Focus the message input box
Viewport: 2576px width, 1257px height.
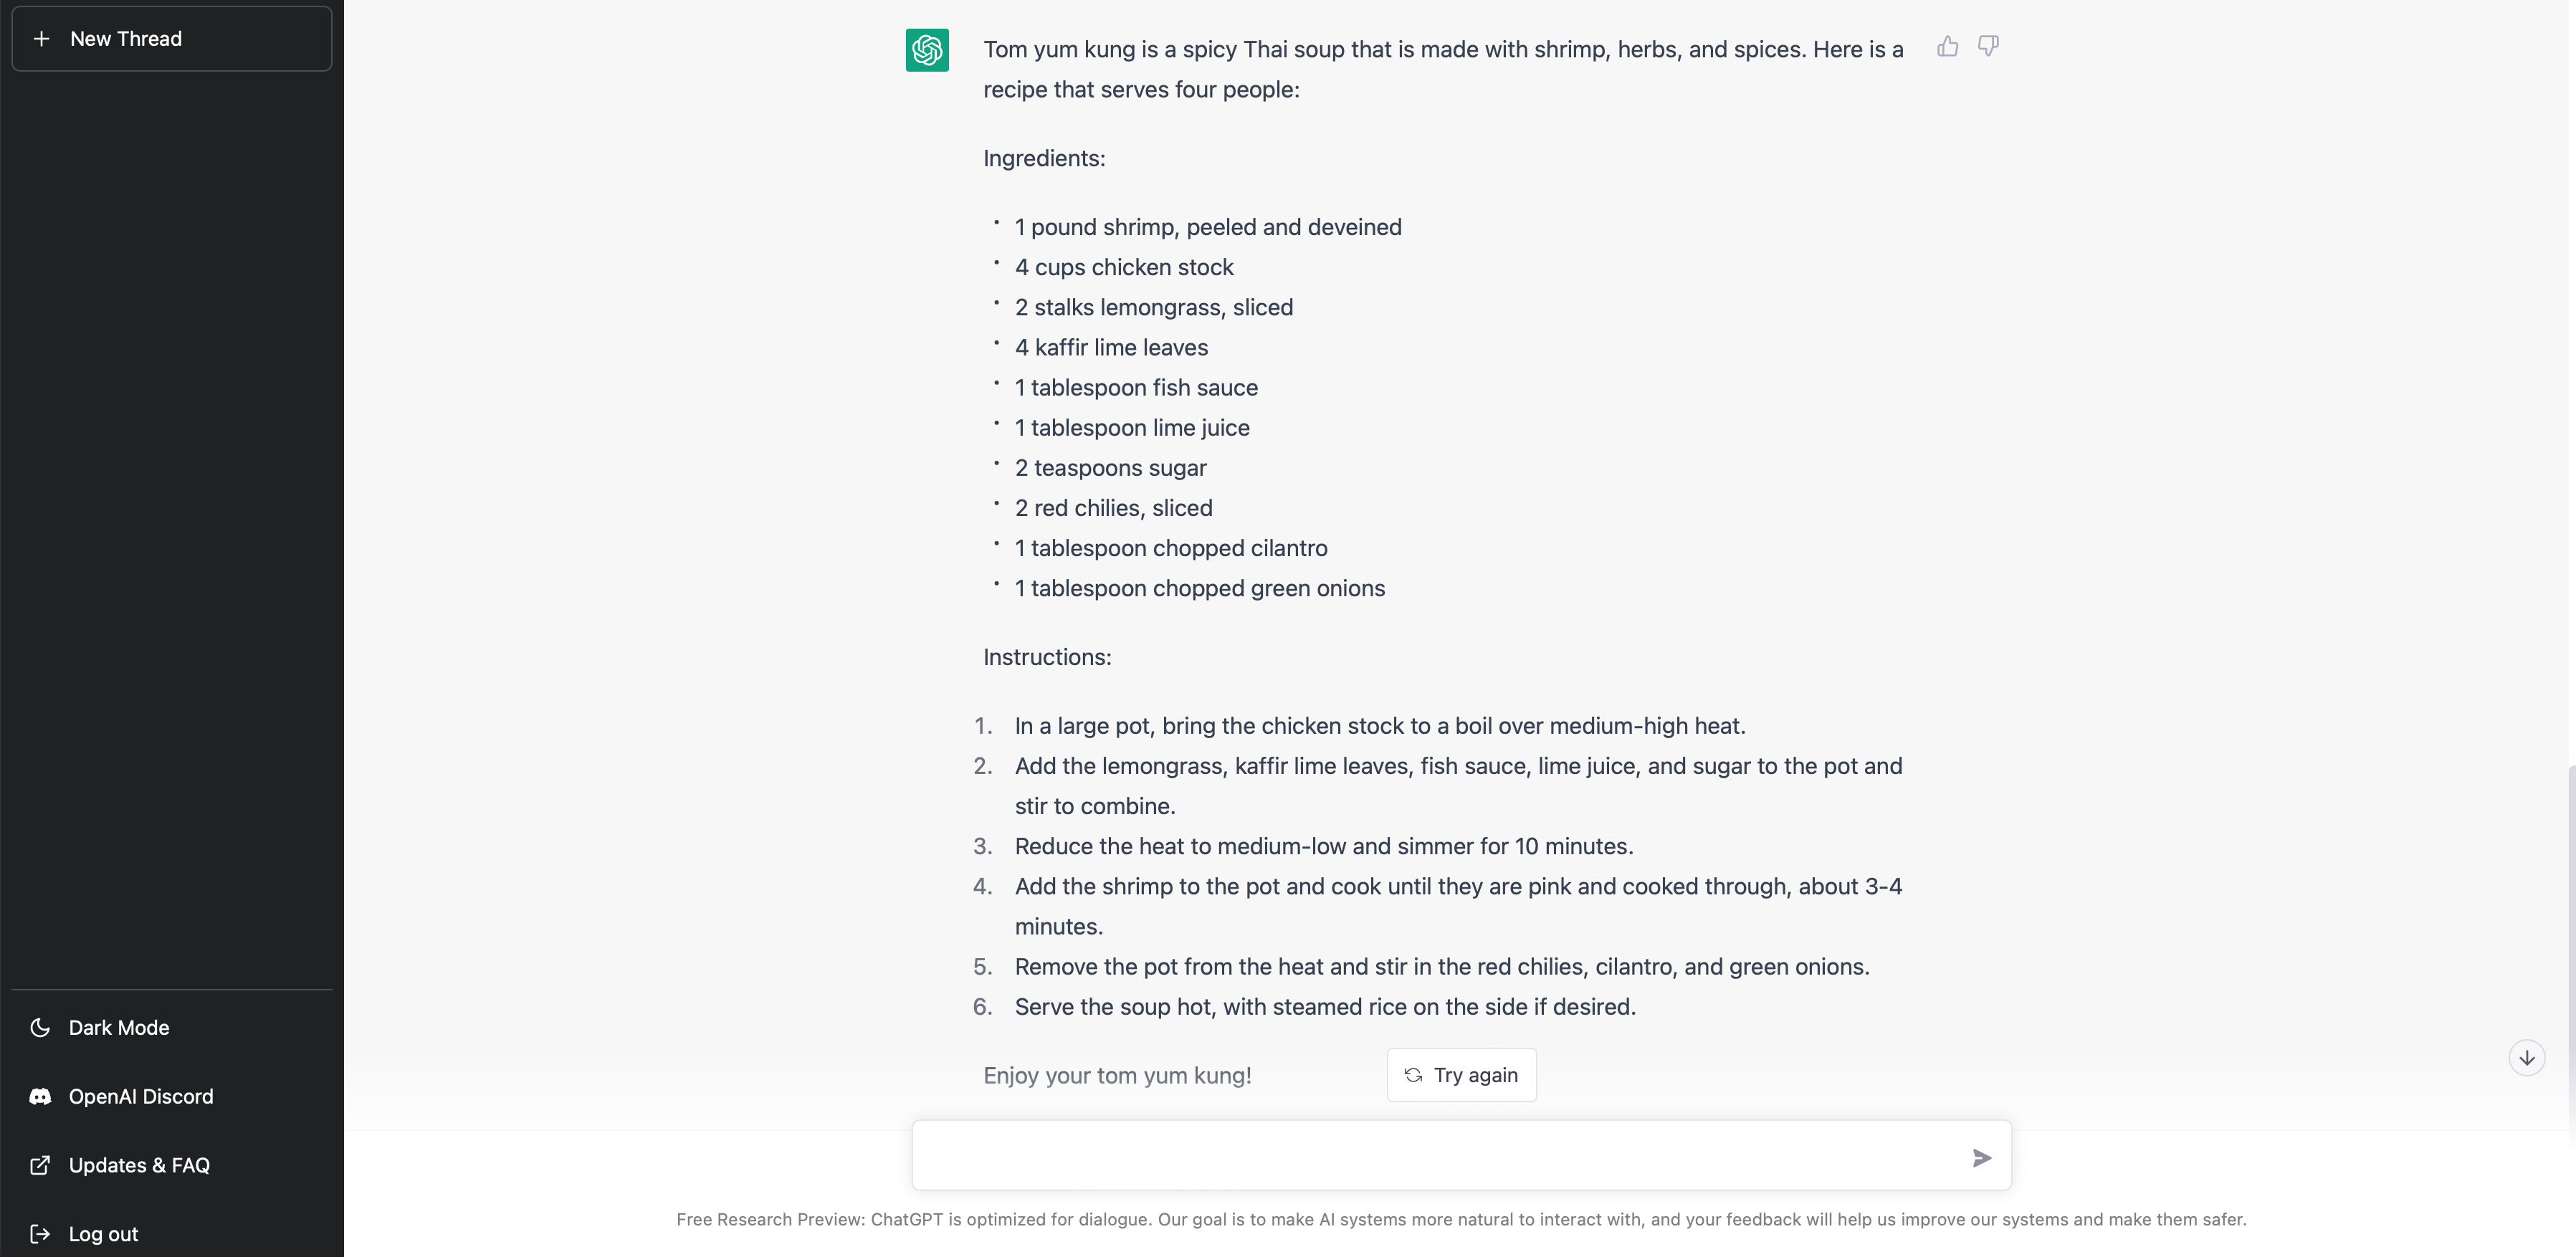point(1440,1157)
